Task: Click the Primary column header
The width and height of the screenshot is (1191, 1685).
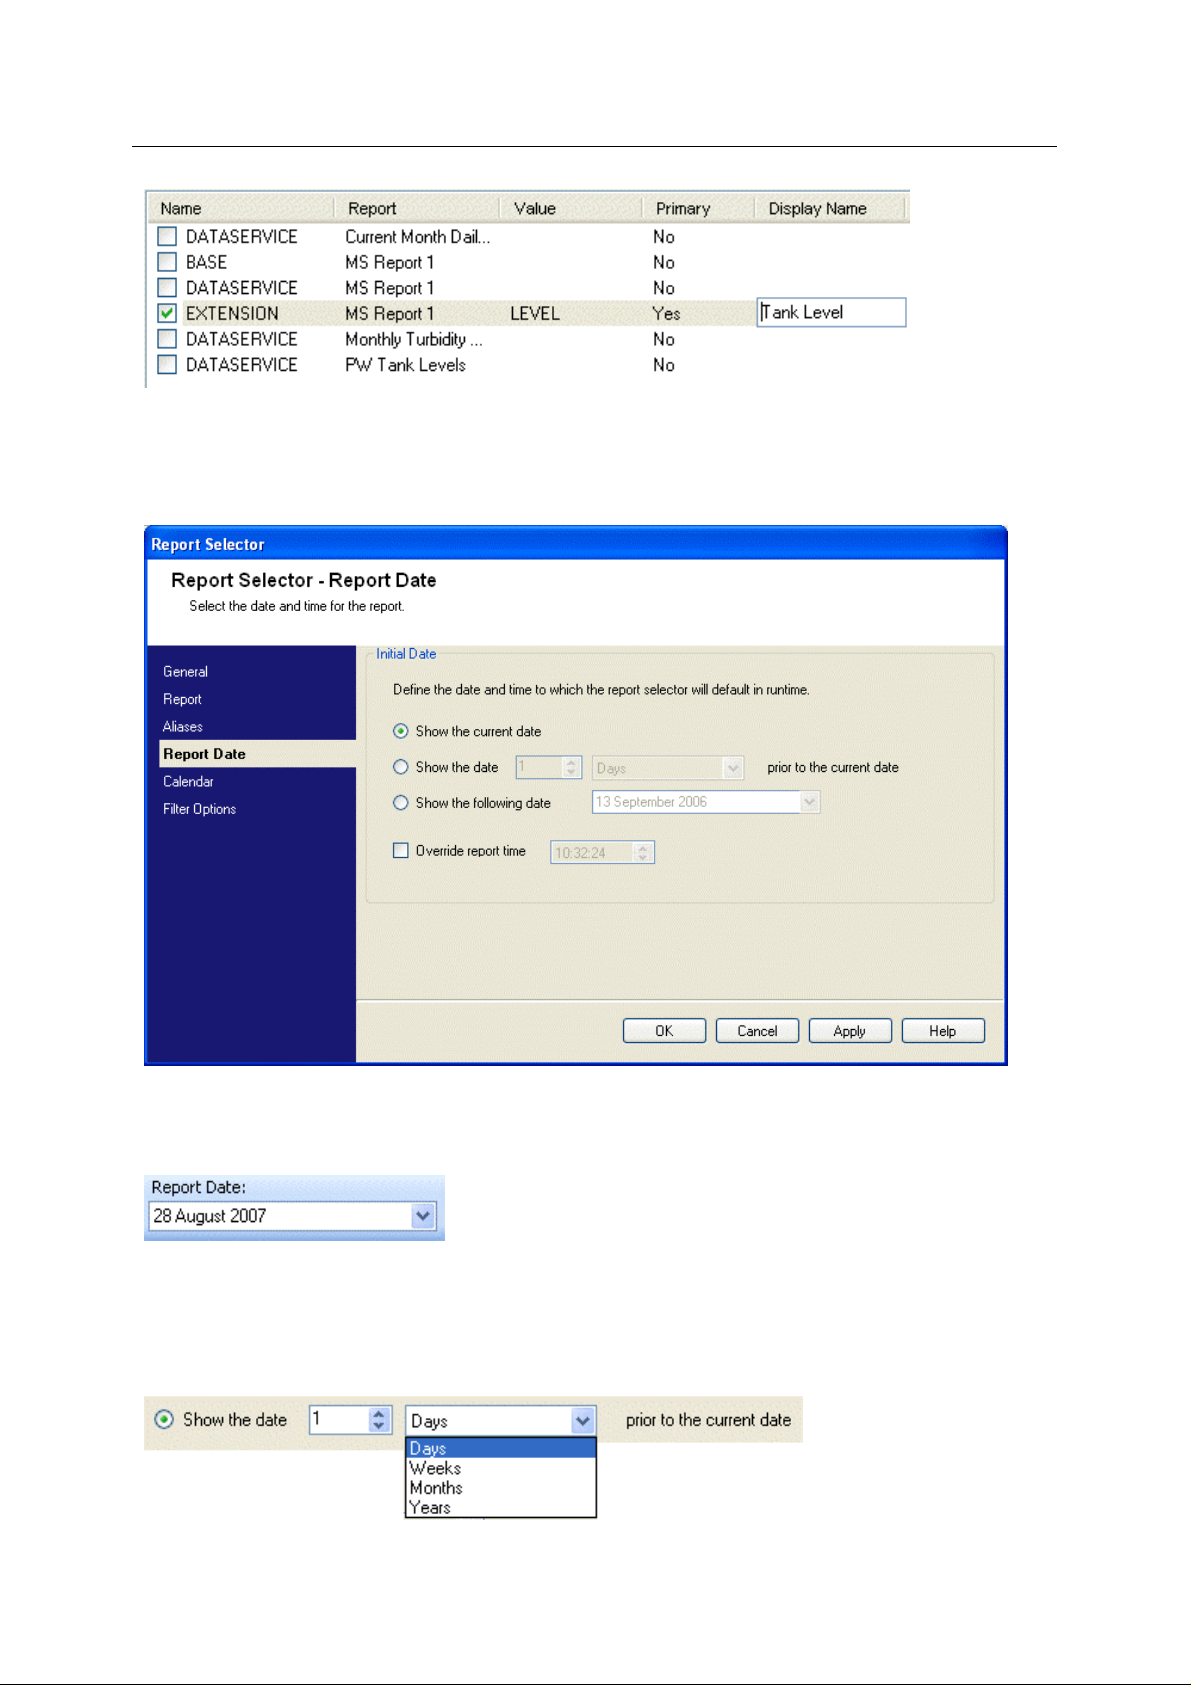Action: (x=698, y=208)
